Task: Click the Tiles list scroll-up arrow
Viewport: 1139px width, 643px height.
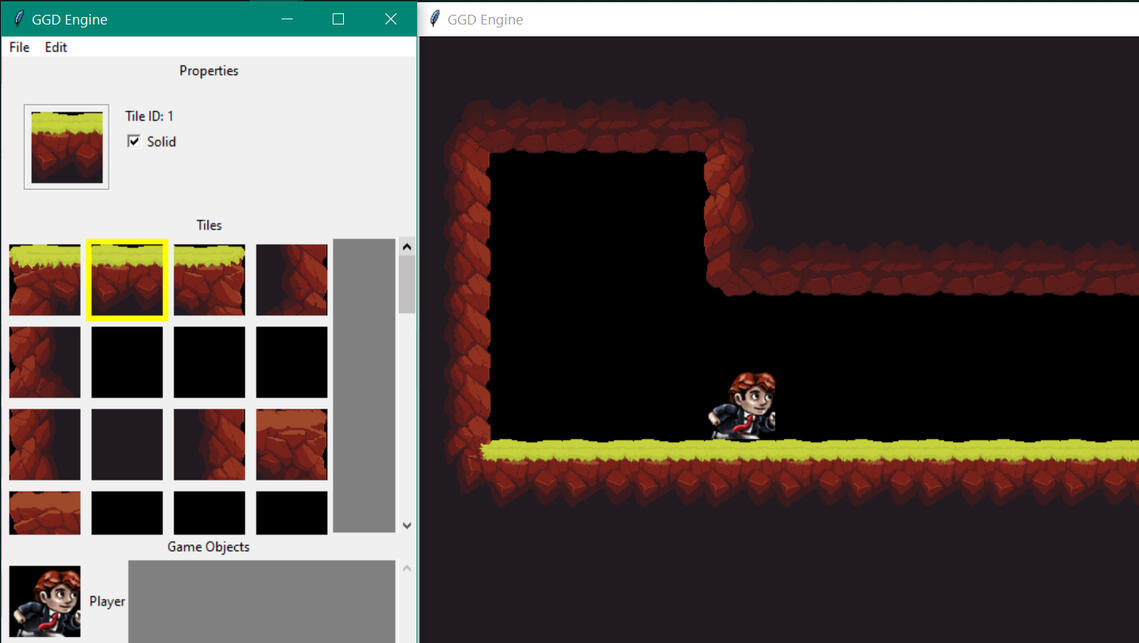Action: 406,246
